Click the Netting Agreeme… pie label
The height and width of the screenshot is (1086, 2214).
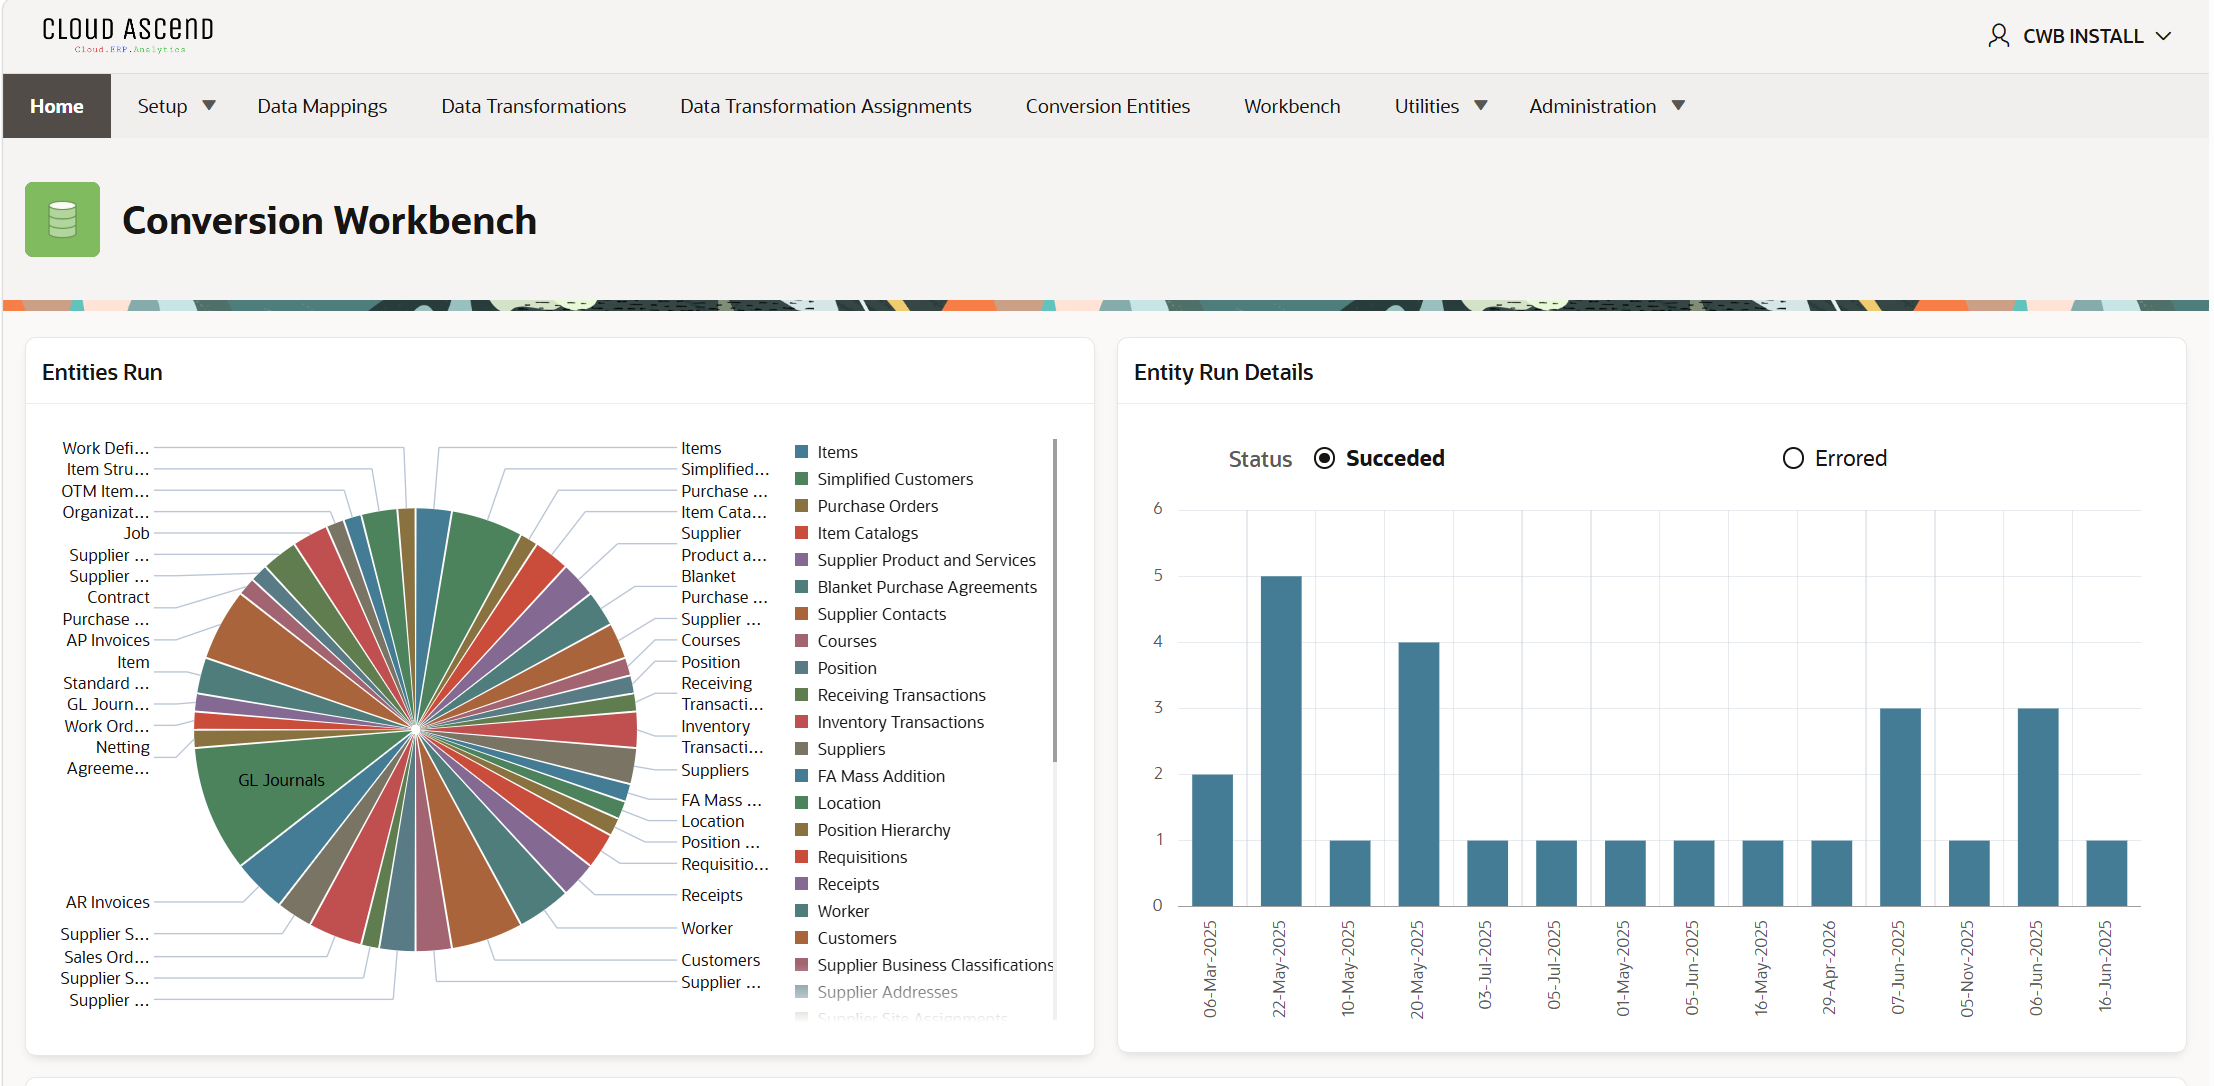click(107, 758)
